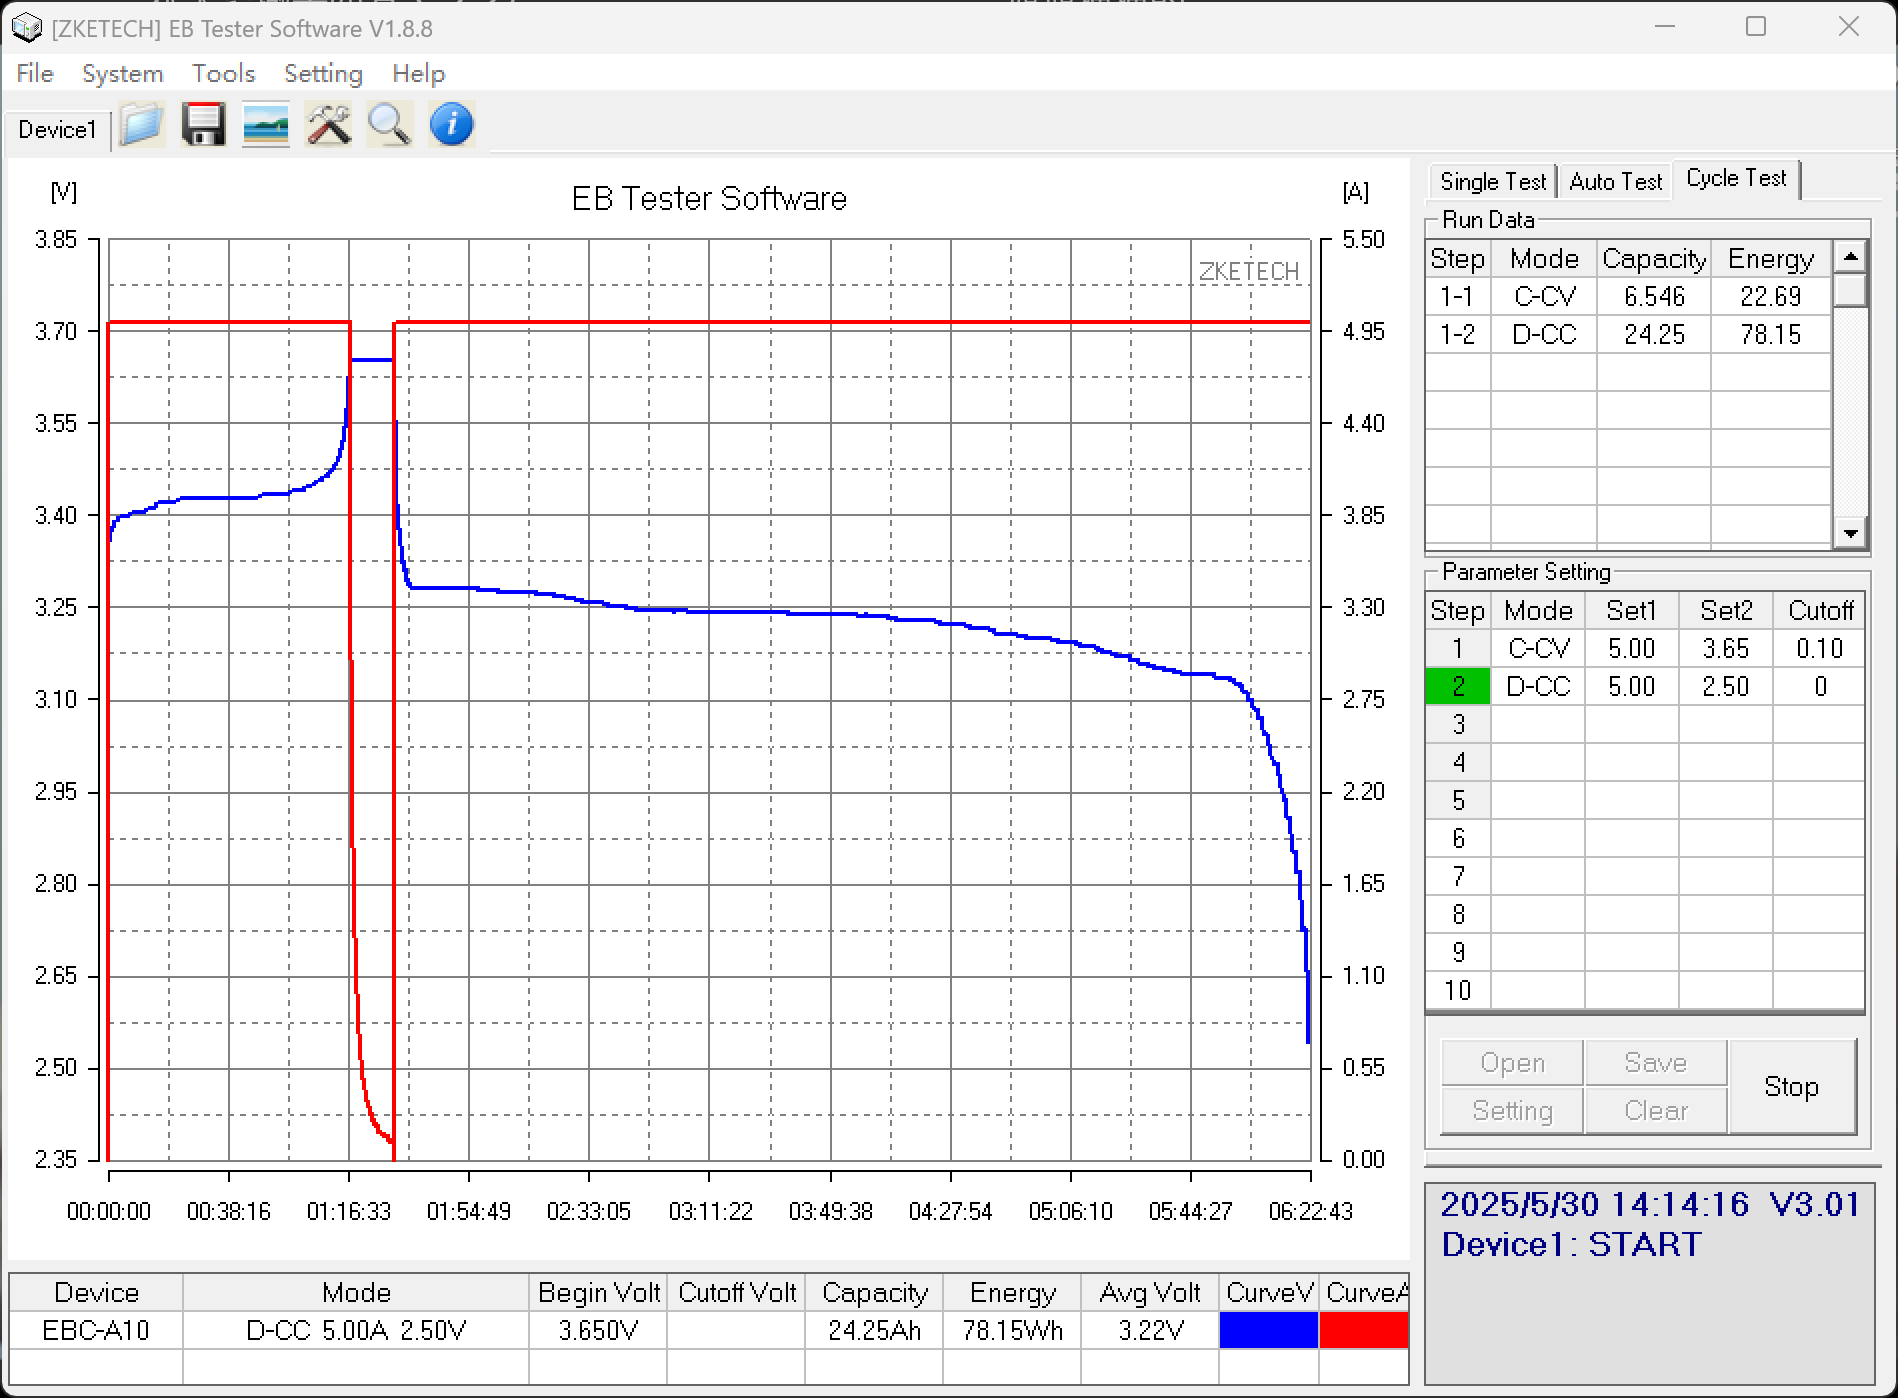Open the Tools menu
Screen dimensions: 1898x1398
224,74
